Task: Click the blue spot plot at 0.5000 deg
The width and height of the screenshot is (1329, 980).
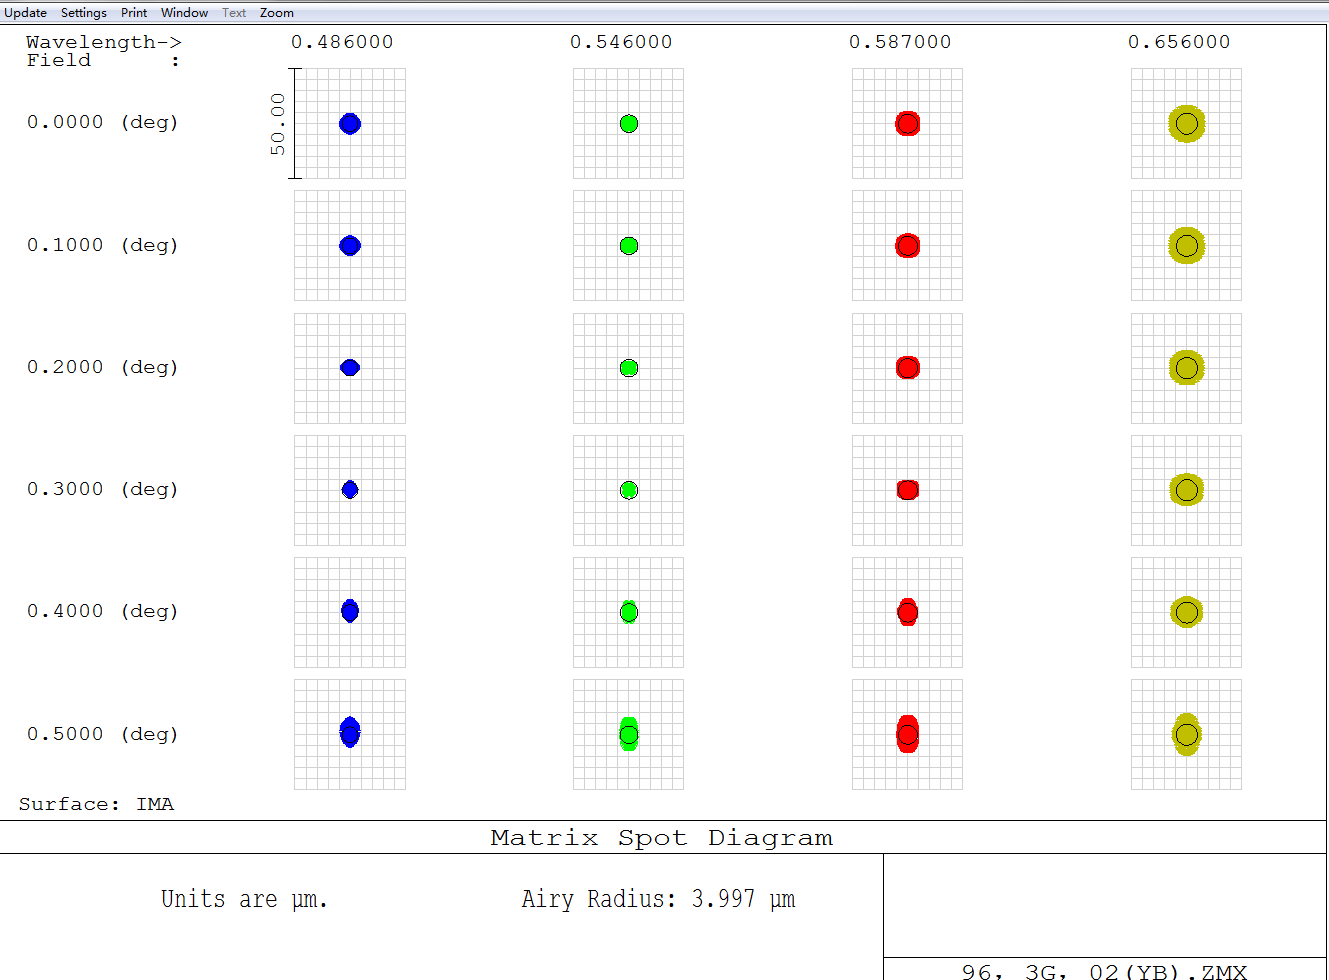Action: point(350,733)
